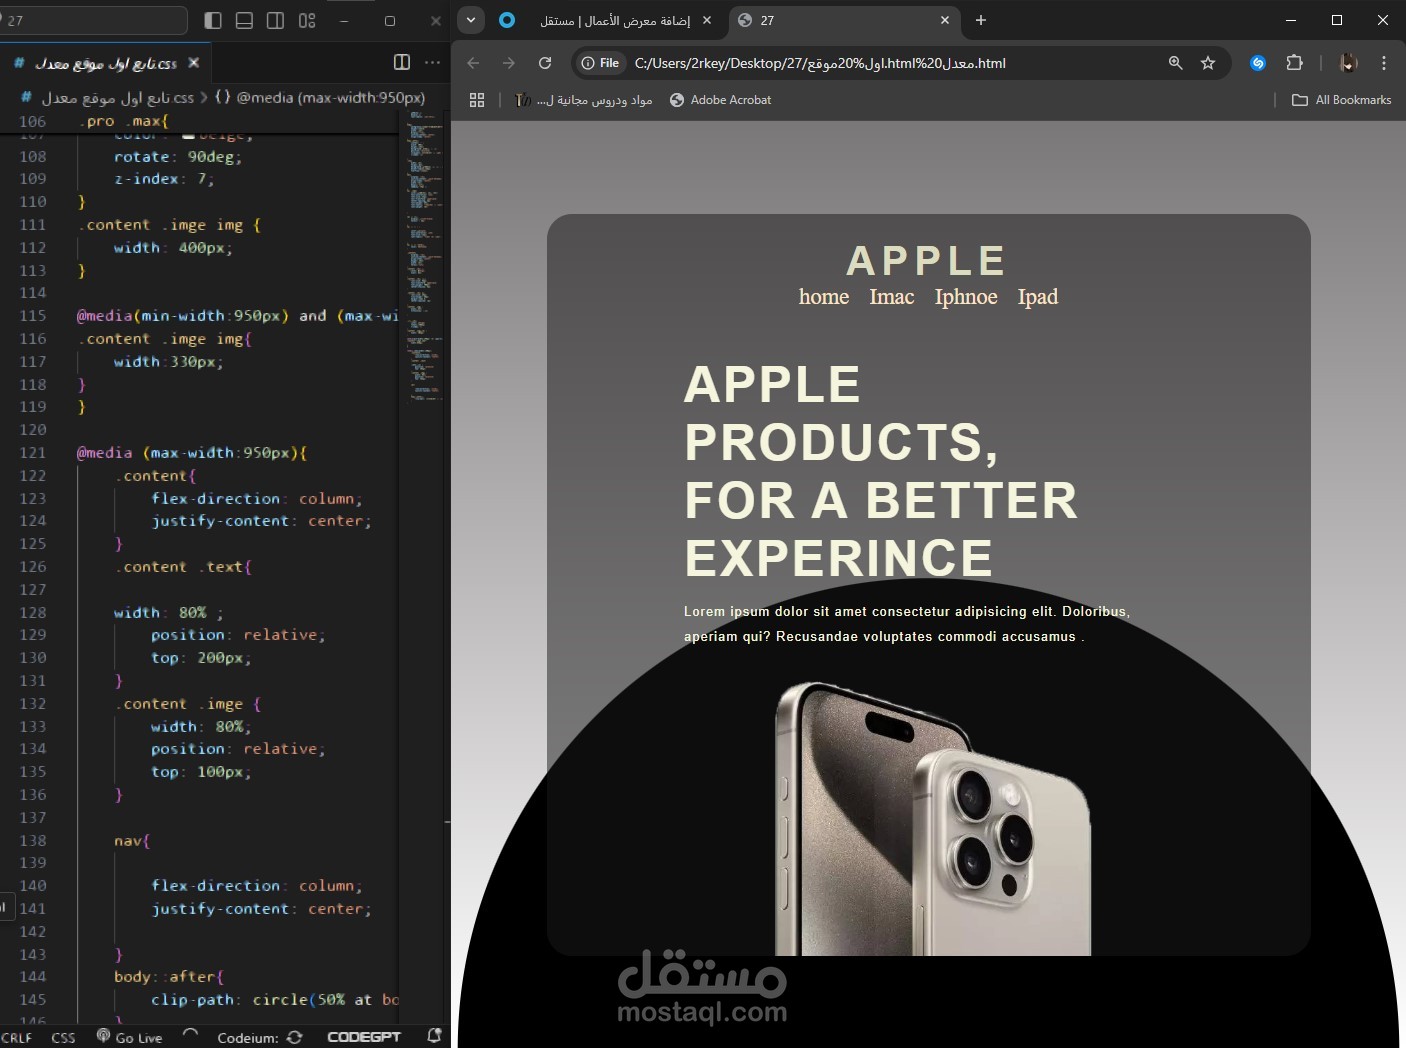
Task: Open a new Chrome tab
Action: click(981, 20)
